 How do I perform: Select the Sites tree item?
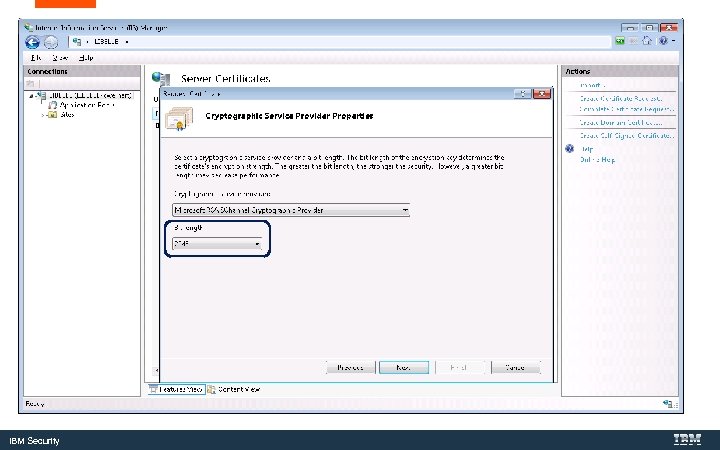pyautogui.click(x=67, y=114)
